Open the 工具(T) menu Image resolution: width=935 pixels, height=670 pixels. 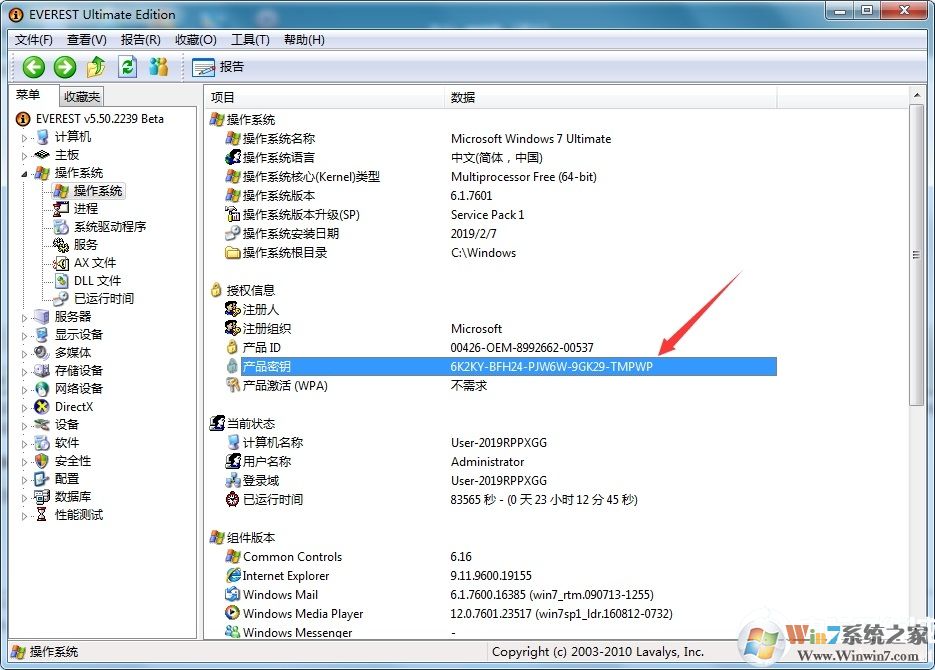click(249, 40)
